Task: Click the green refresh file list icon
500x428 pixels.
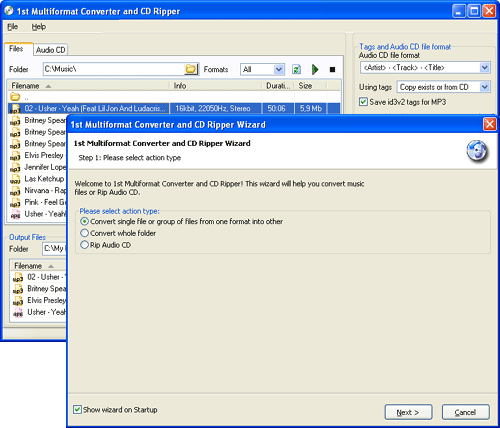Action: click(296, 69)
